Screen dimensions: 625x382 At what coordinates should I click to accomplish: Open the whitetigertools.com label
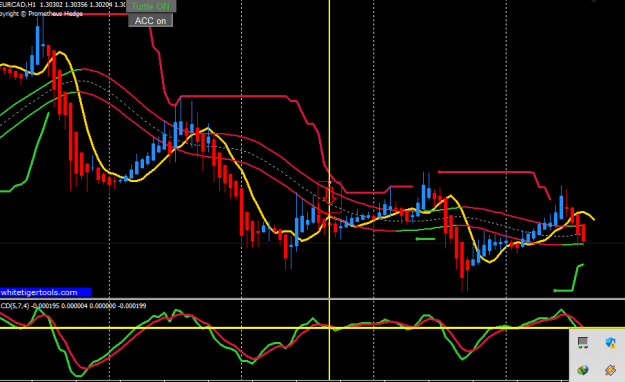tap(45, 292)
